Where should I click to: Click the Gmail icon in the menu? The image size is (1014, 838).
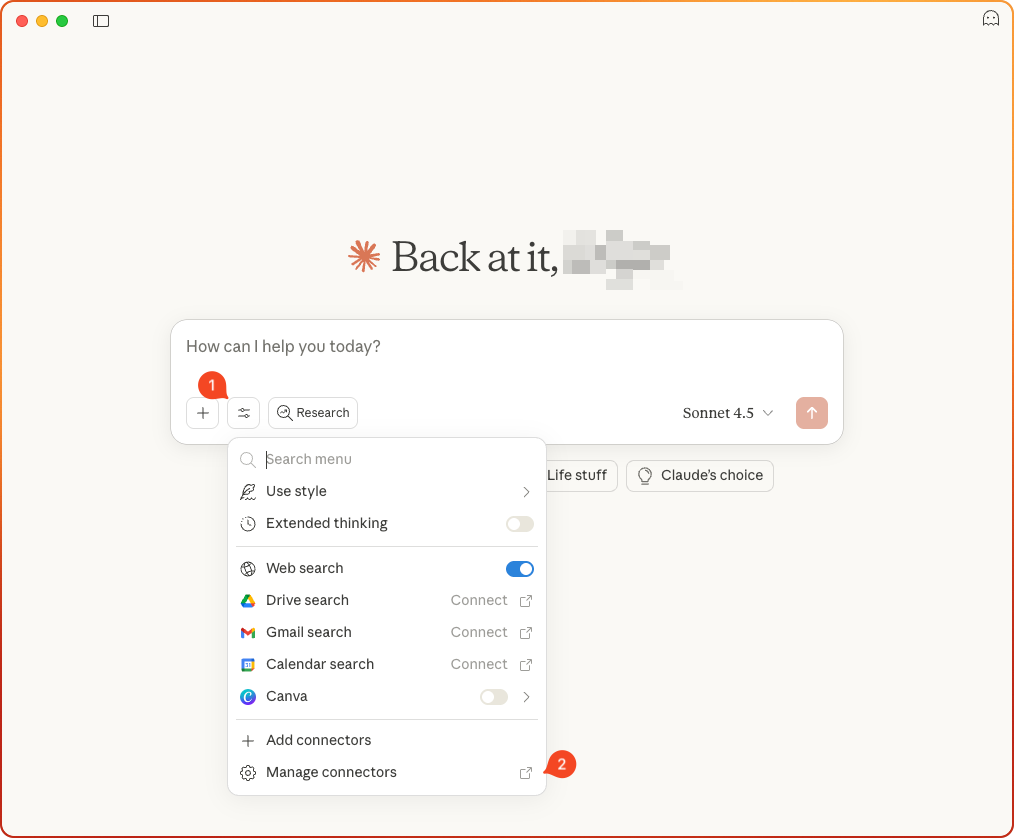click(x=248, y=632)
